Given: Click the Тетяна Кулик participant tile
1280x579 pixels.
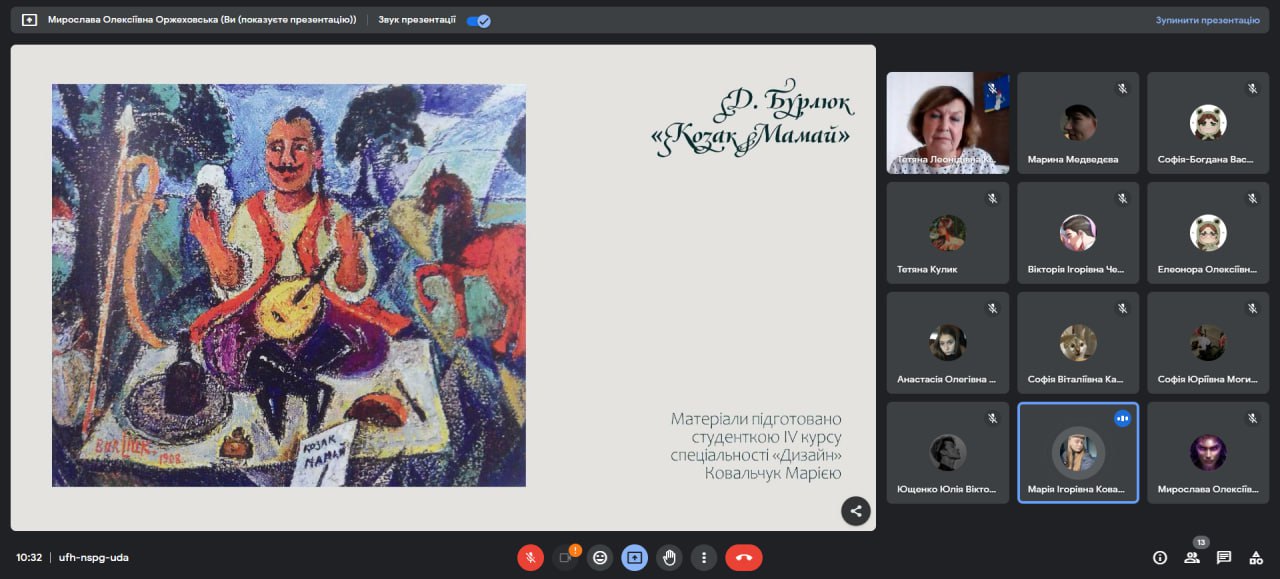Looking at the screenshot, I should (x=947, y=233).
